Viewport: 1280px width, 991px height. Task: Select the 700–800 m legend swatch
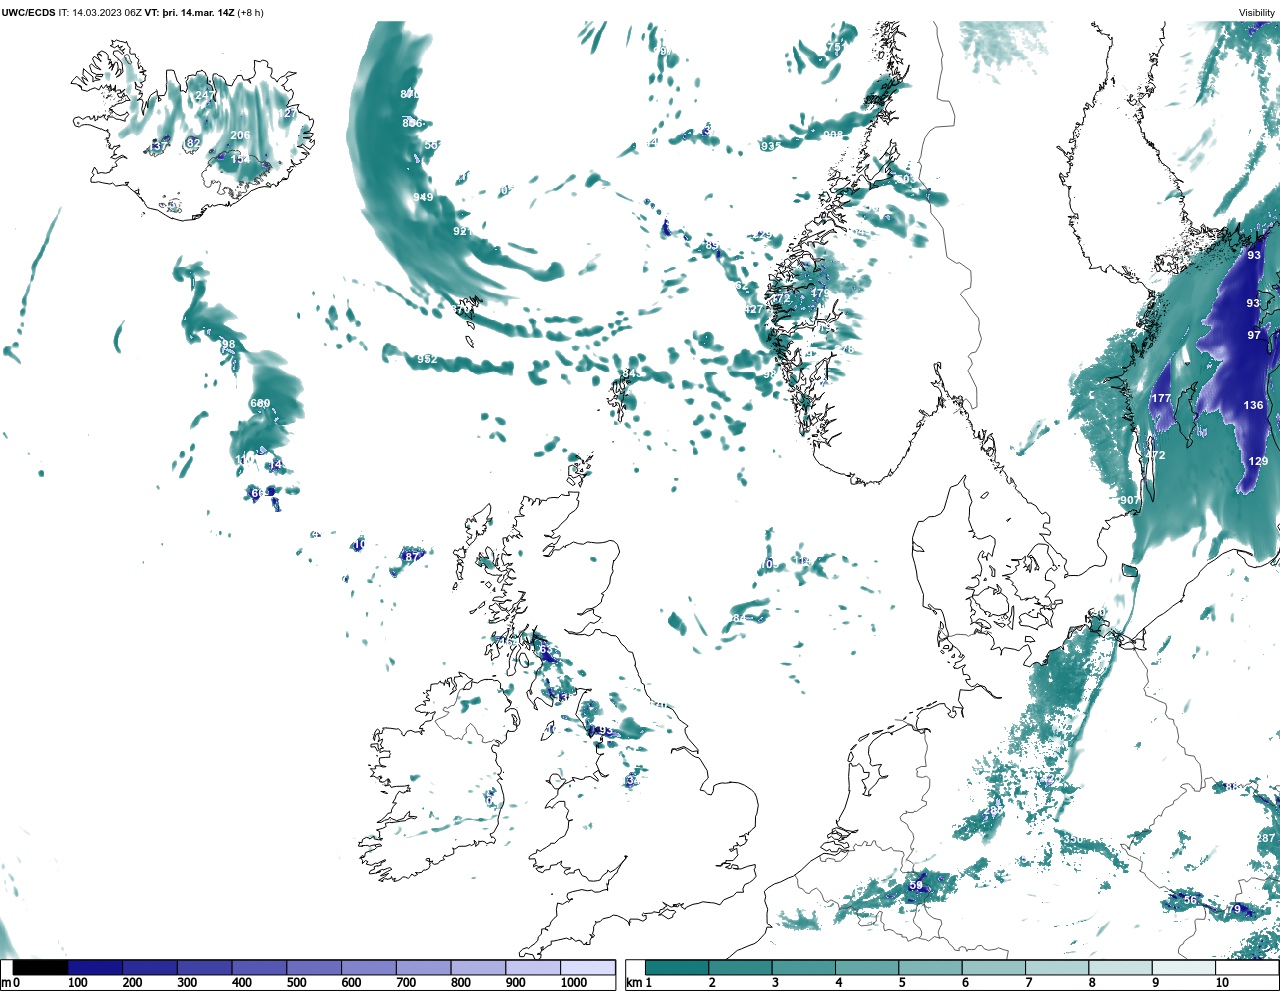[x=423, y=967]
